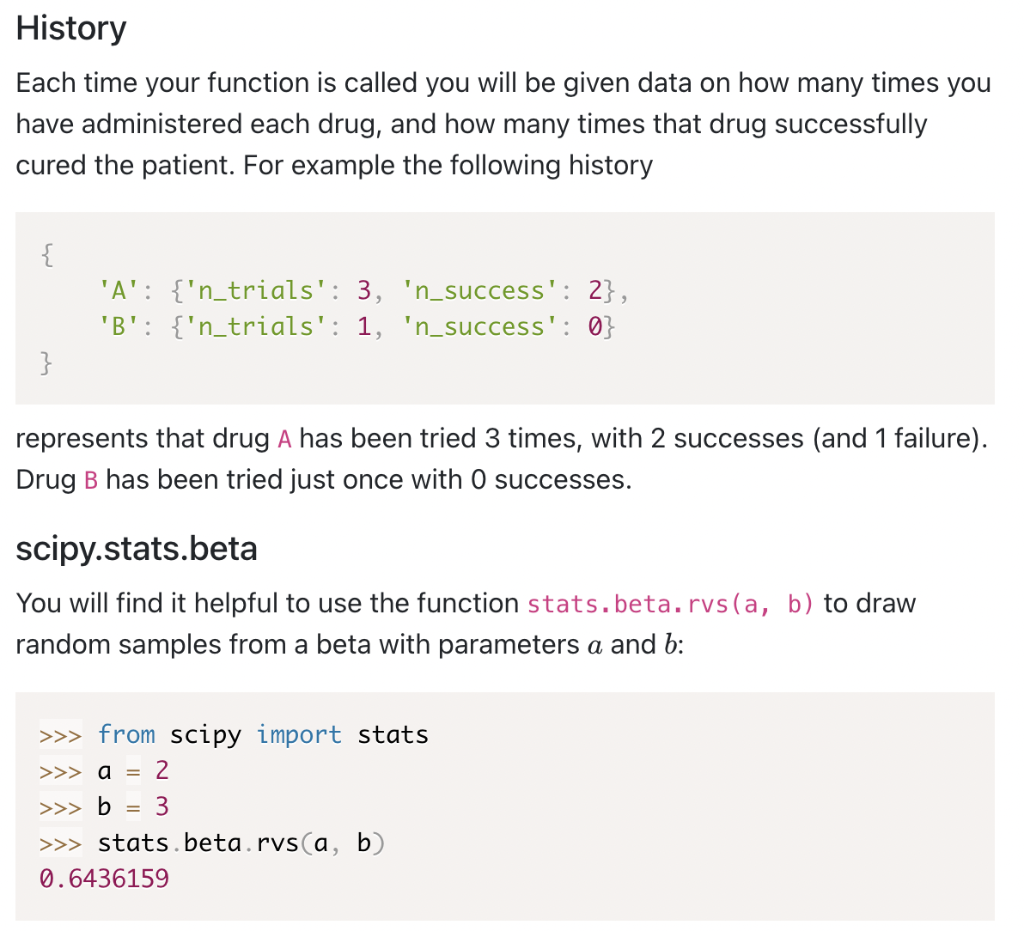Click the scipy.stats.beta heading
The height and width of the screenshot is (931, 1024).
click(x=136, y=549)
